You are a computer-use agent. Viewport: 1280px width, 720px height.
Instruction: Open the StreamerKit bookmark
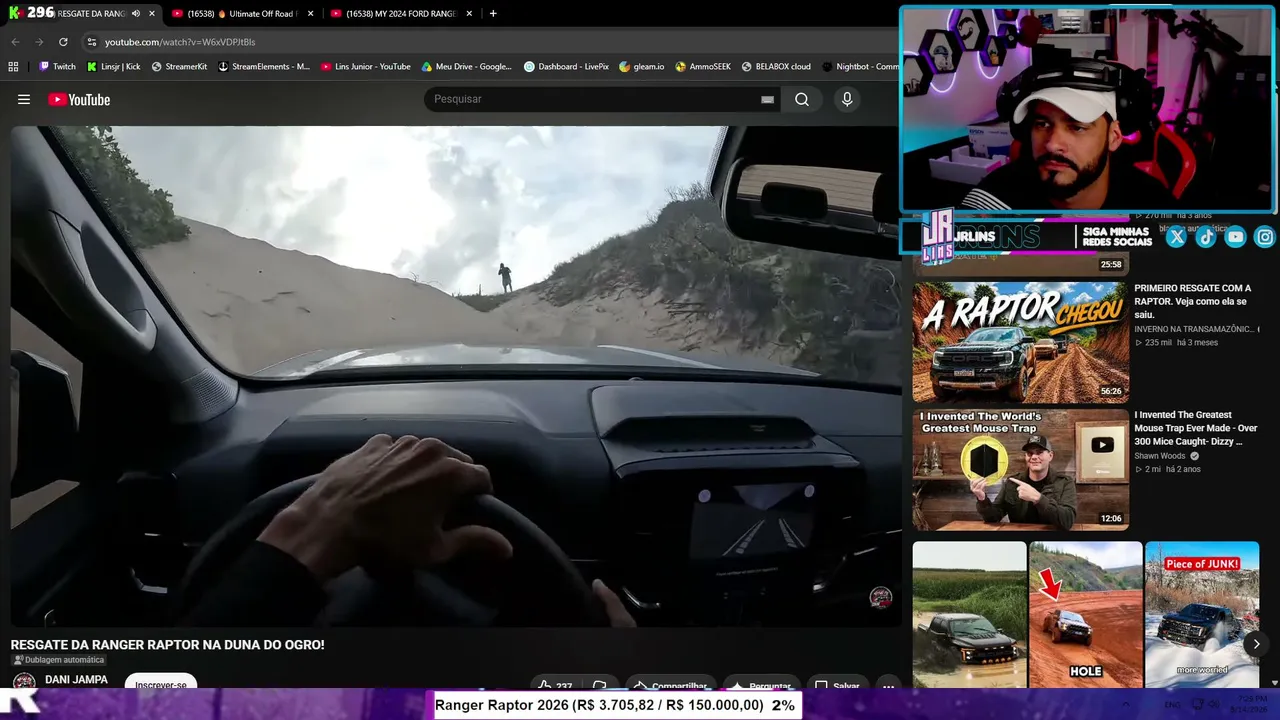point(179,67)
